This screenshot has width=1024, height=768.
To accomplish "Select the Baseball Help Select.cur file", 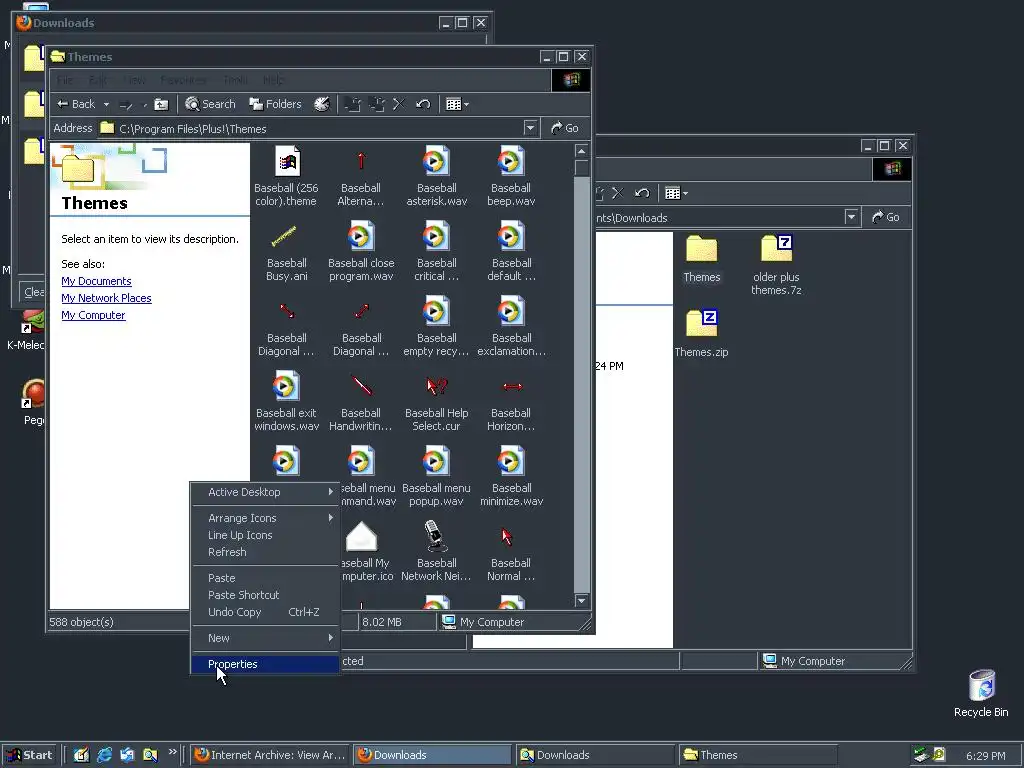I will (436, 402).
